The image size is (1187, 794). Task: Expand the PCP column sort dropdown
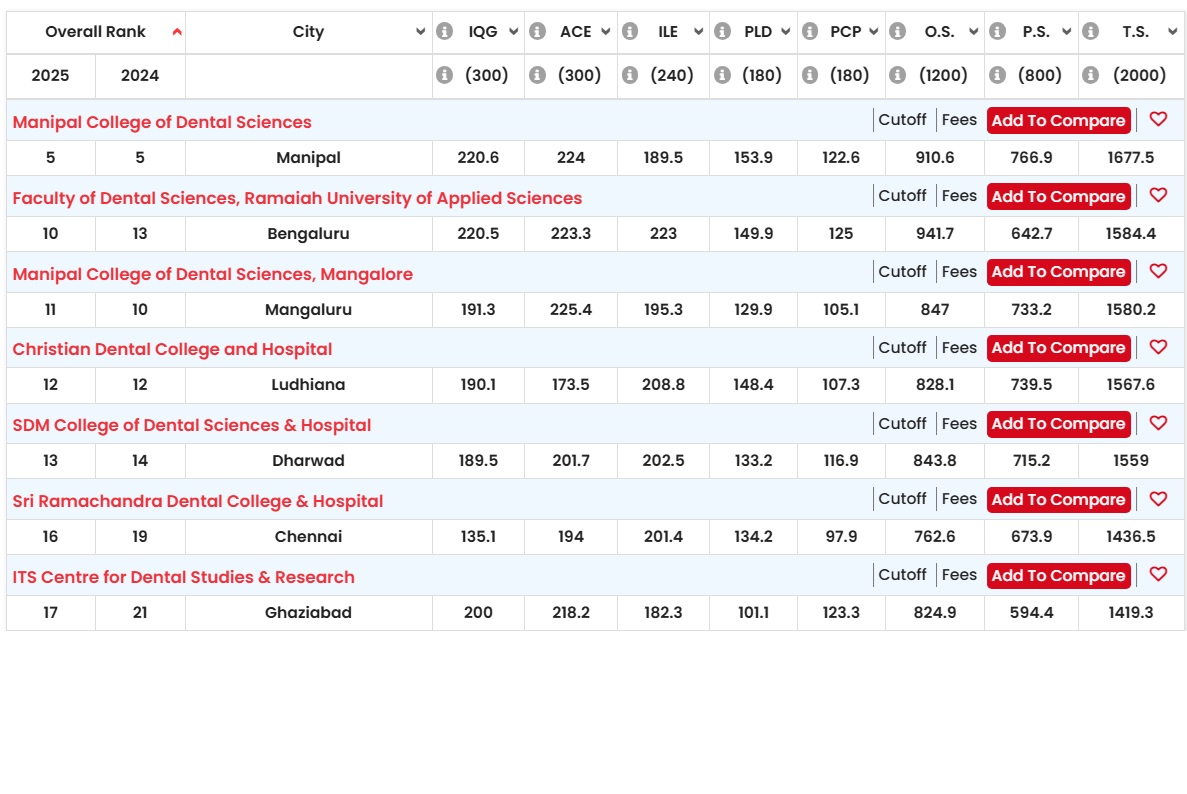(874, 32)
